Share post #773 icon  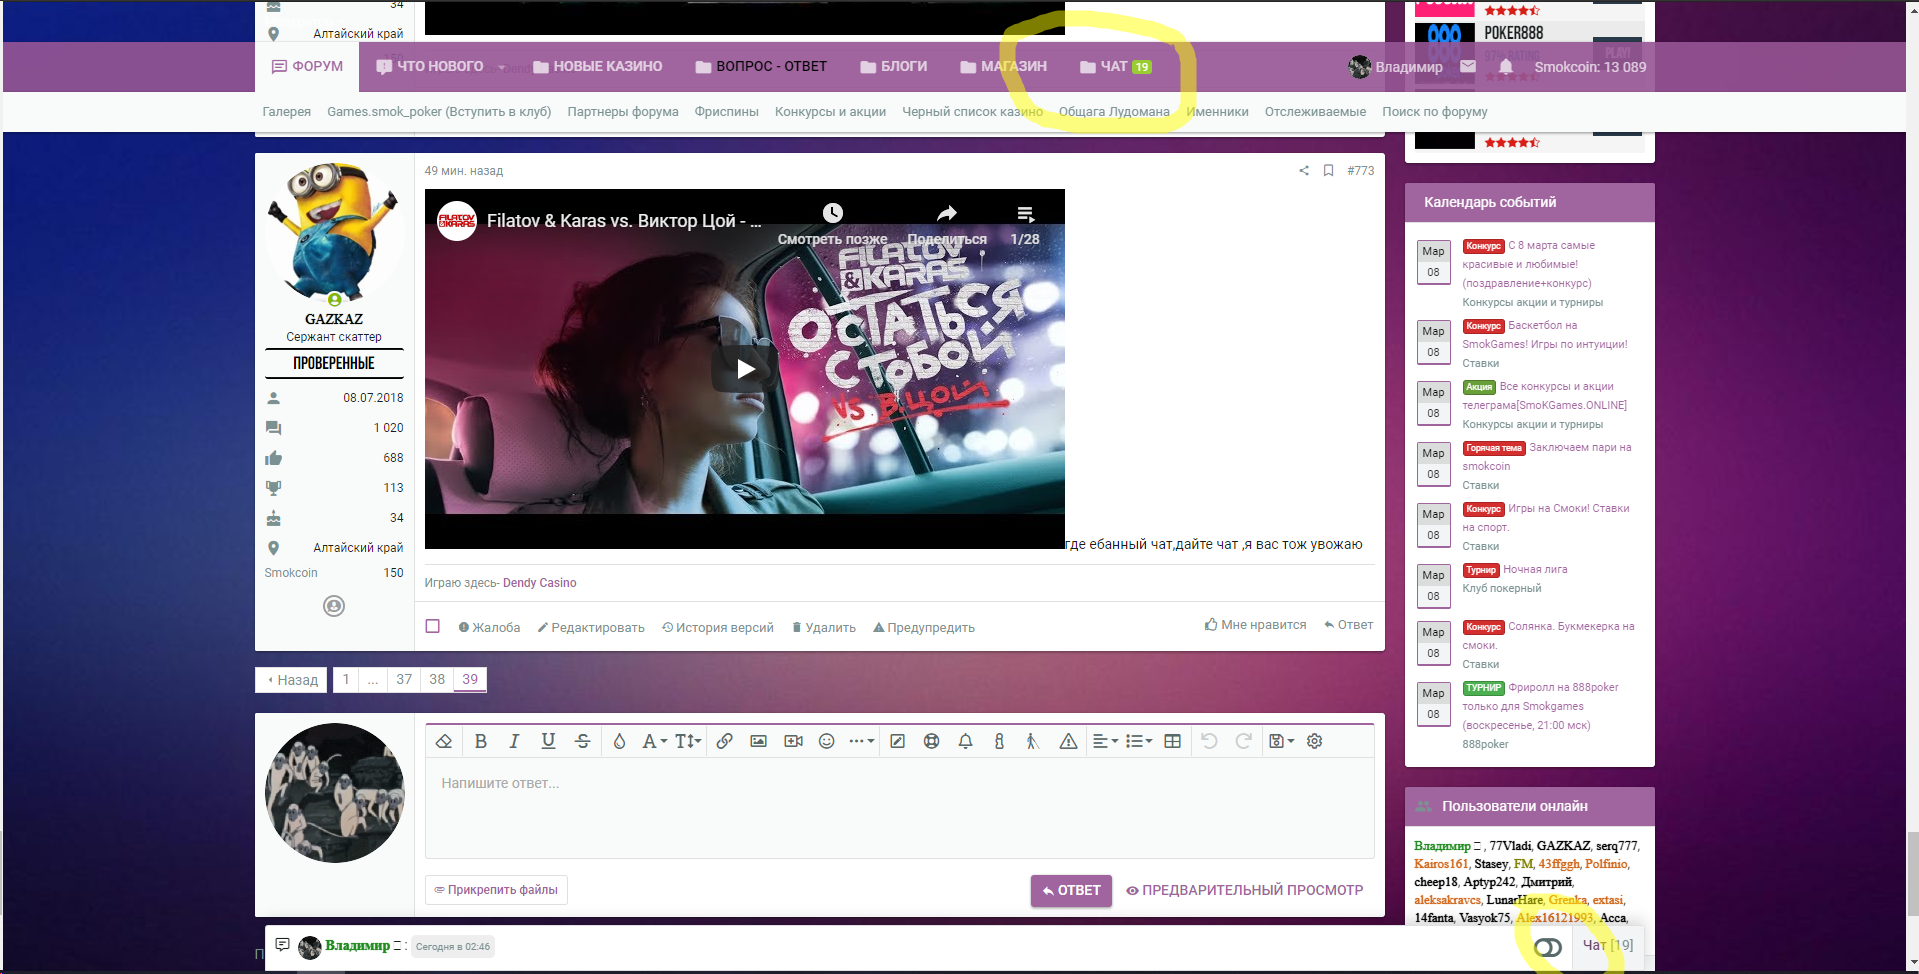point(1304,170)
